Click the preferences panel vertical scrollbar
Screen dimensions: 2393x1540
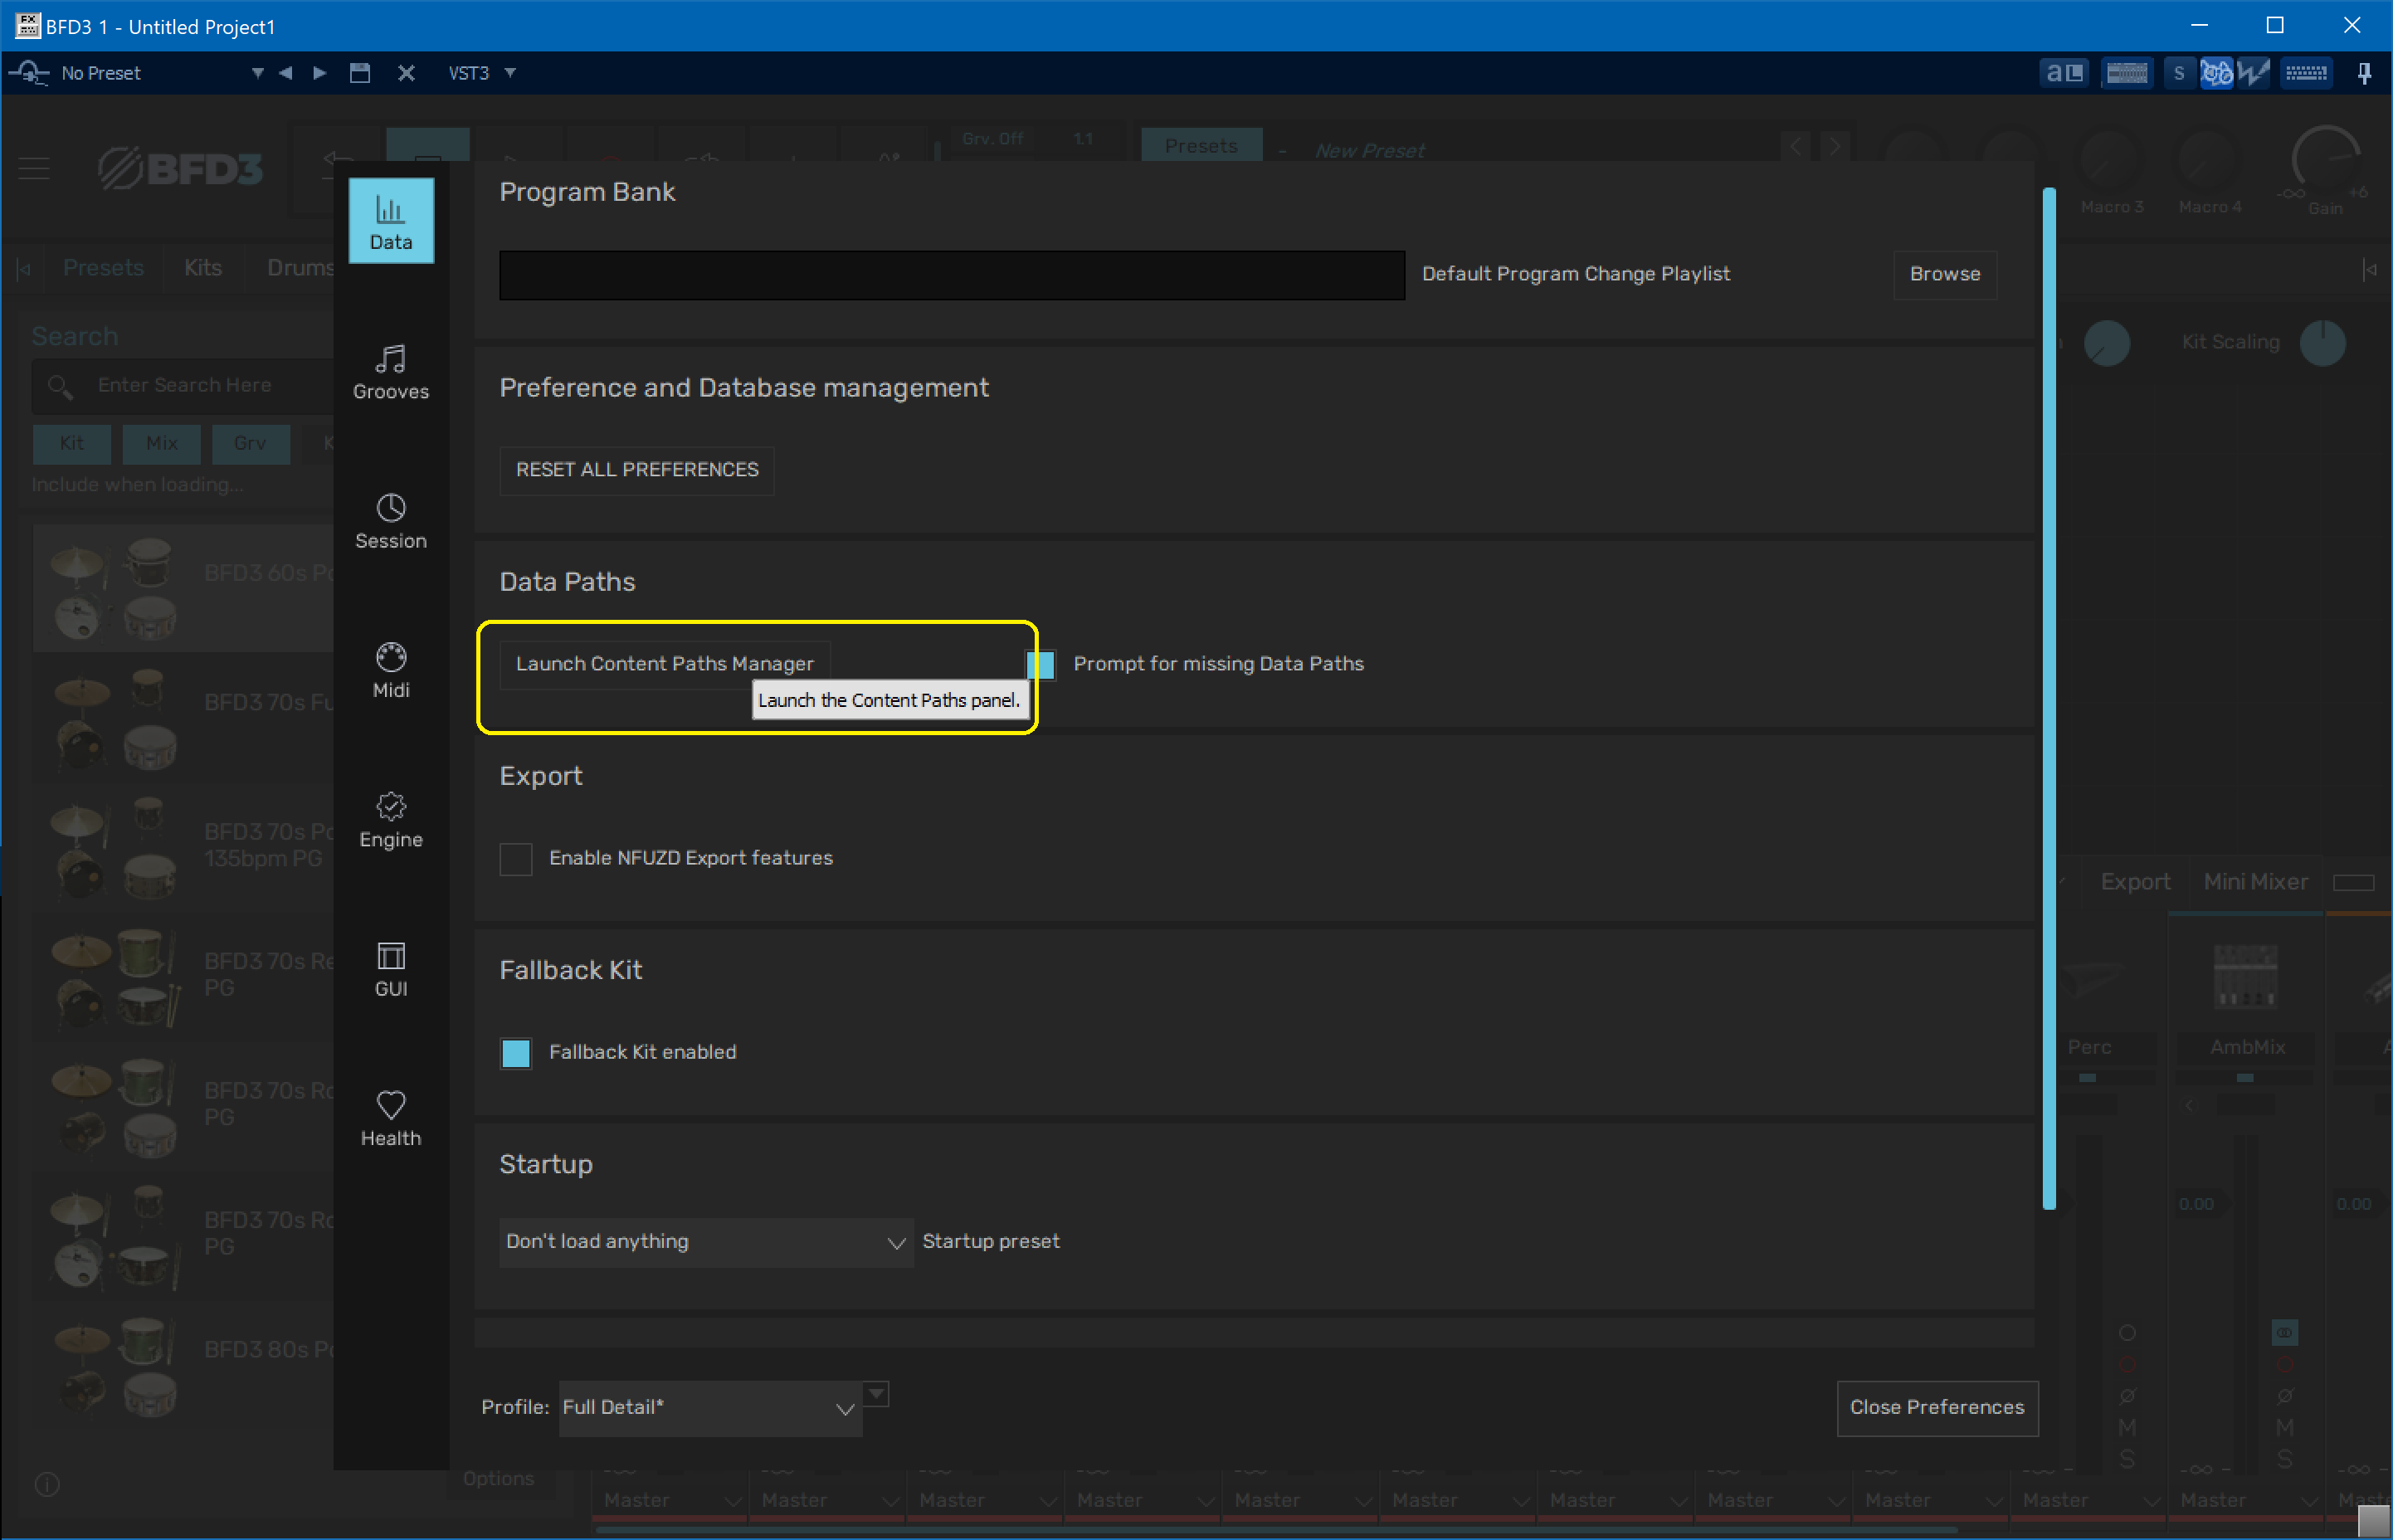click(2048, 698)
